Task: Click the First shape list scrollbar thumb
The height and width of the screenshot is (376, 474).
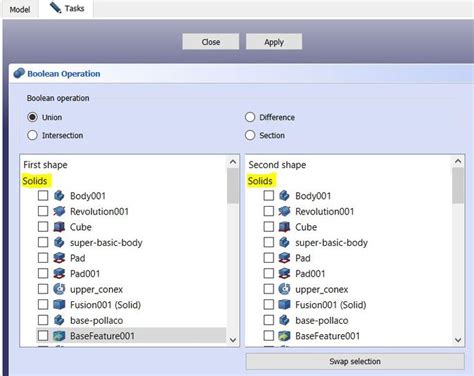Action: click(233, 185)
